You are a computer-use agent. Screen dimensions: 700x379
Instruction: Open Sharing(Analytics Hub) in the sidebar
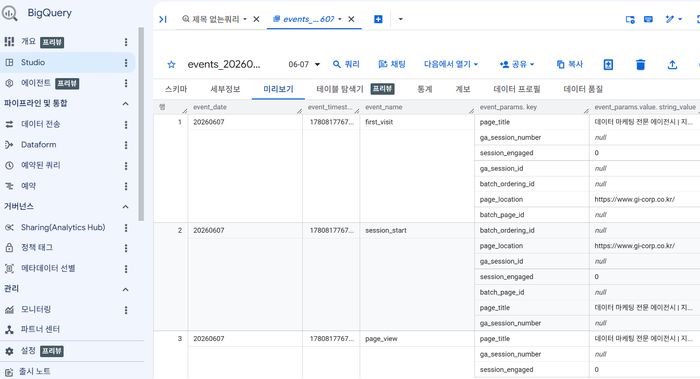(62, 227)
